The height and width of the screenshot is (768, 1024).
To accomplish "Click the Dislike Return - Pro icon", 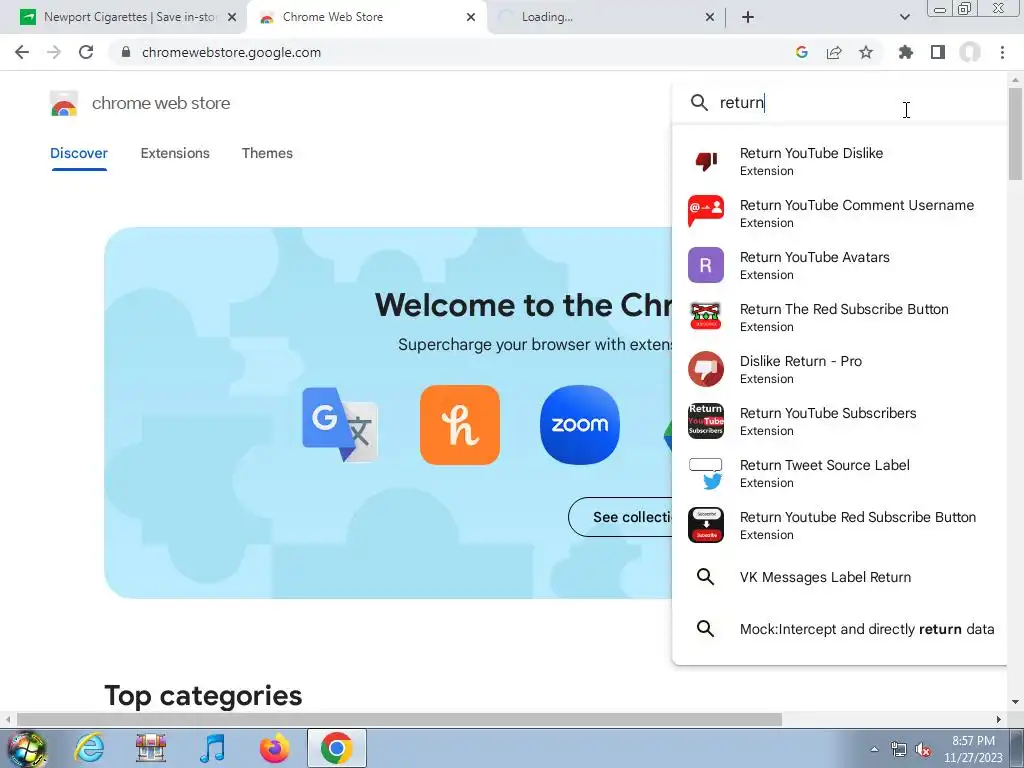I will [706, 369].
